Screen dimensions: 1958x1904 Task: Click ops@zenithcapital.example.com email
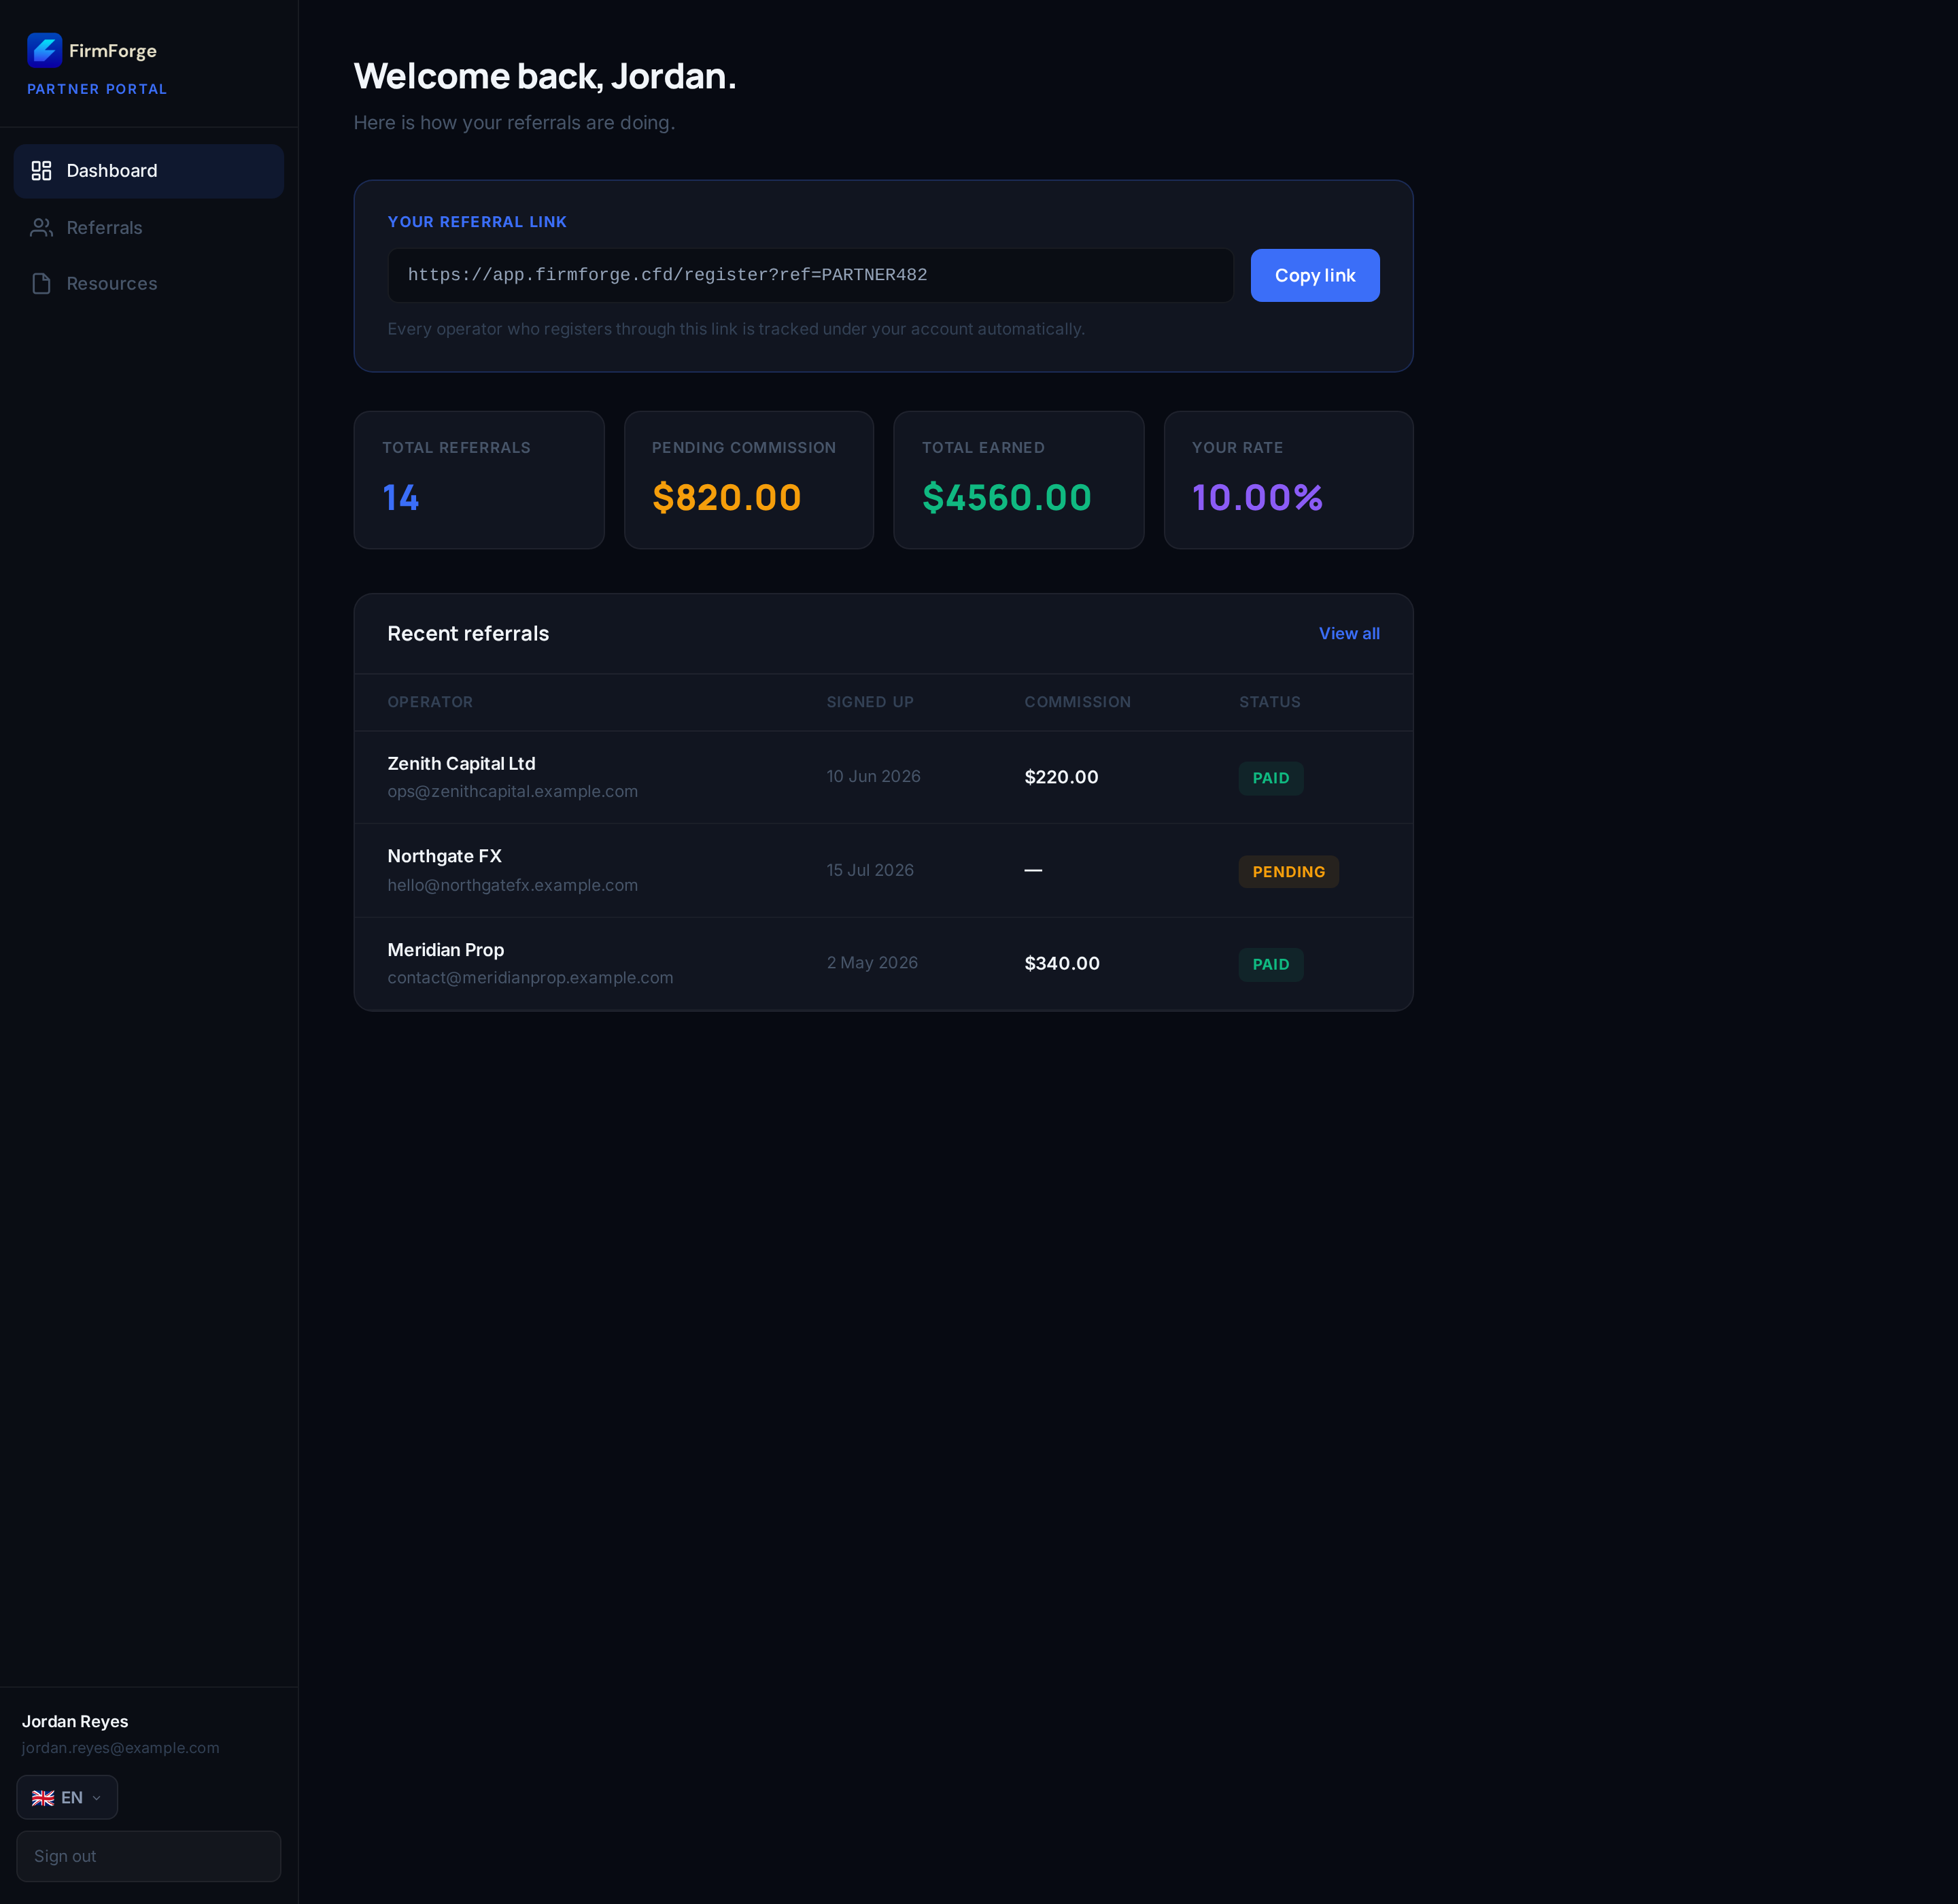[513, 792]
